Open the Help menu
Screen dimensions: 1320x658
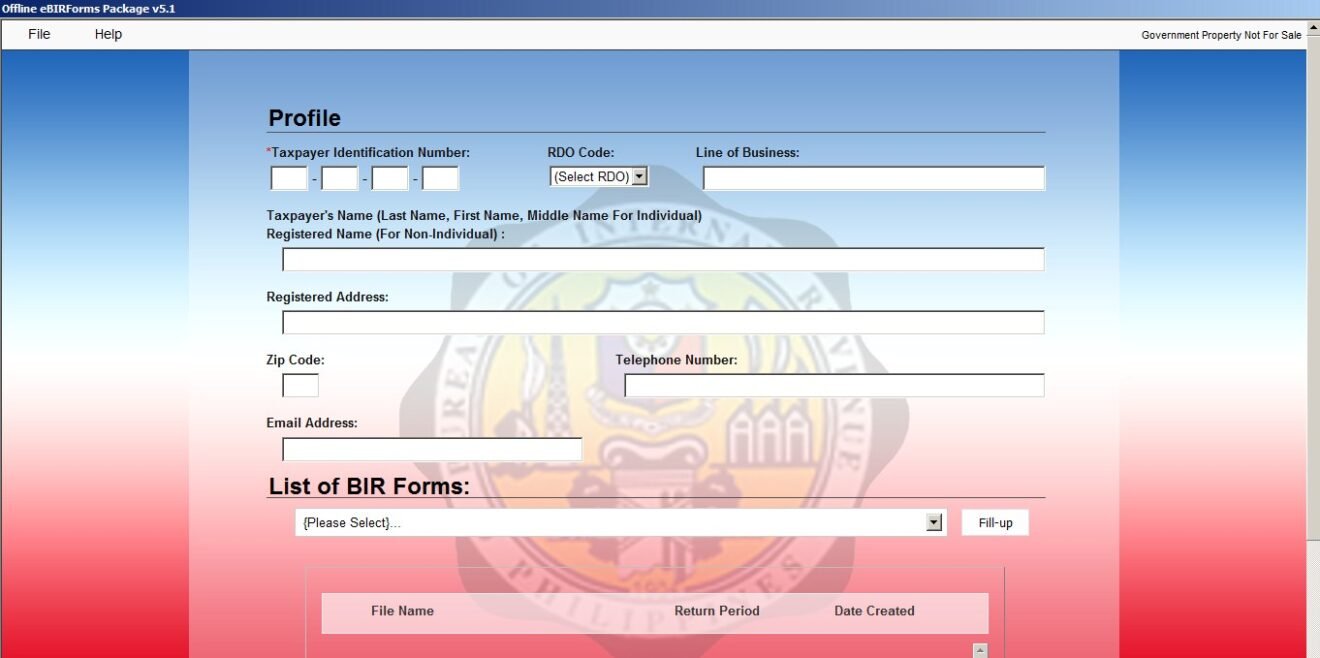108,34
